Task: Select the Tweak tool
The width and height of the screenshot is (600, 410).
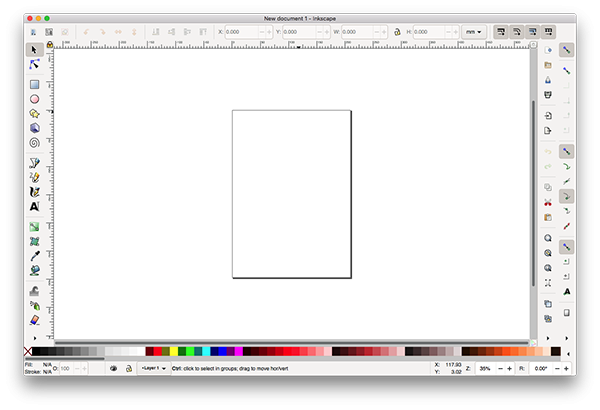Action: [34, 291]
